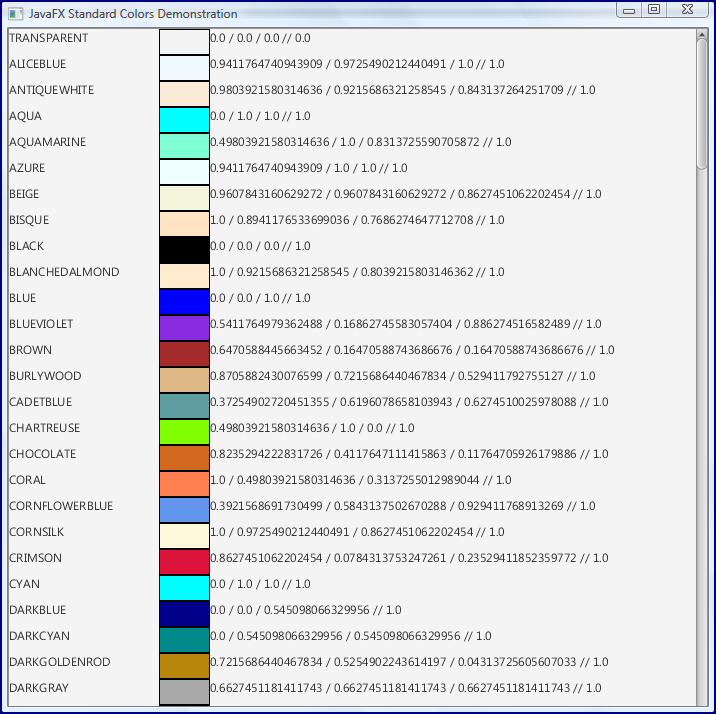Image resolution: width=716 pixels, height=714 pixels.
Task: Pick the CORNSILK color swatch
Action: (184, 536)
